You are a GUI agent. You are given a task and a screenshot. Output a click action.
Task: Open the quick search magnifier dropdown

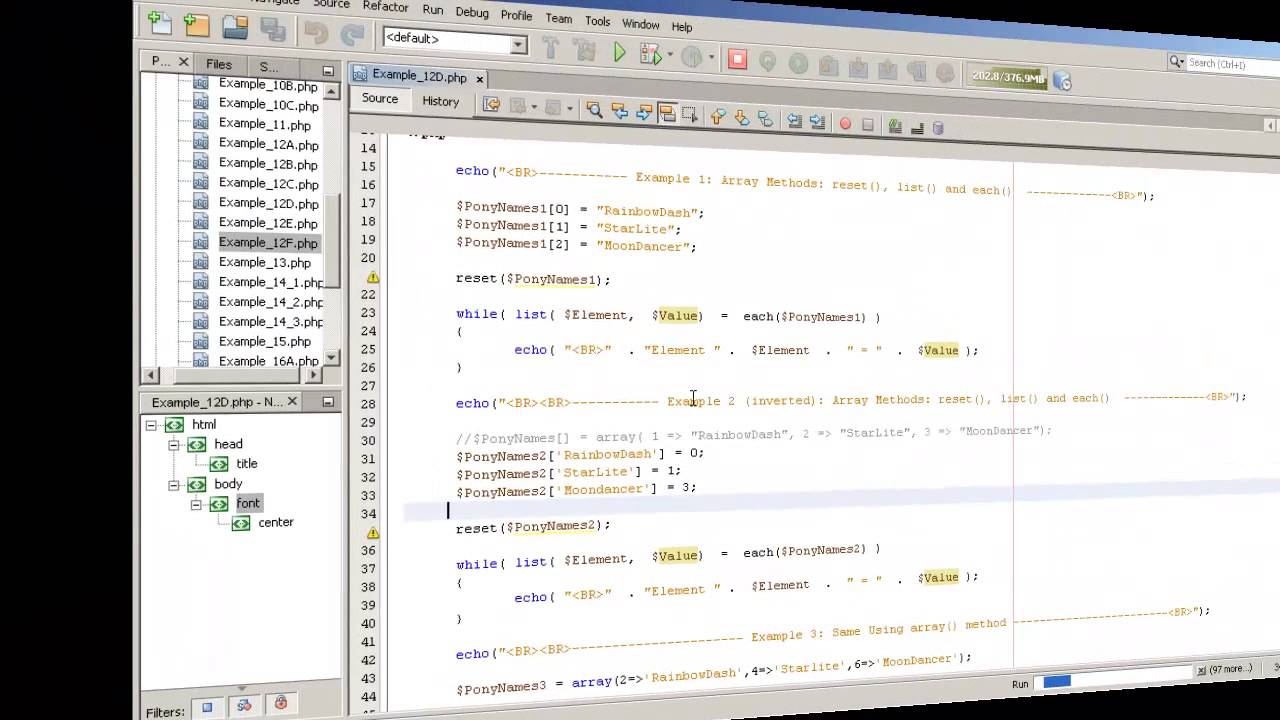(1177, 62)
